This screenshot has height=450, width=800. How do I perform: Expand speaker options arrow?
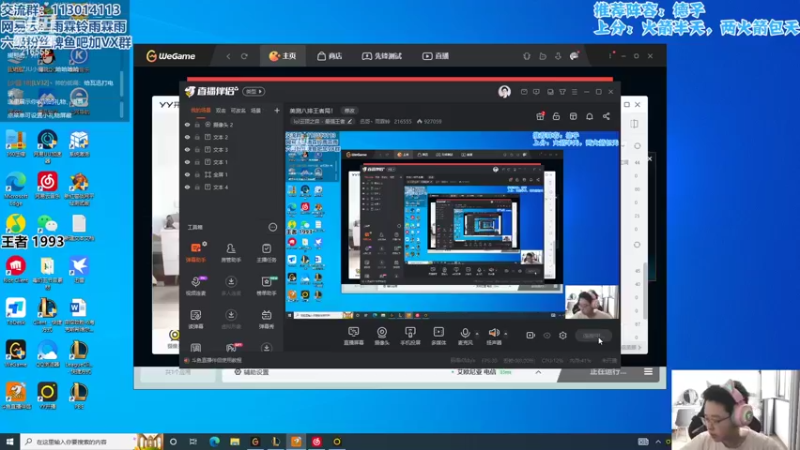[506, 334]
